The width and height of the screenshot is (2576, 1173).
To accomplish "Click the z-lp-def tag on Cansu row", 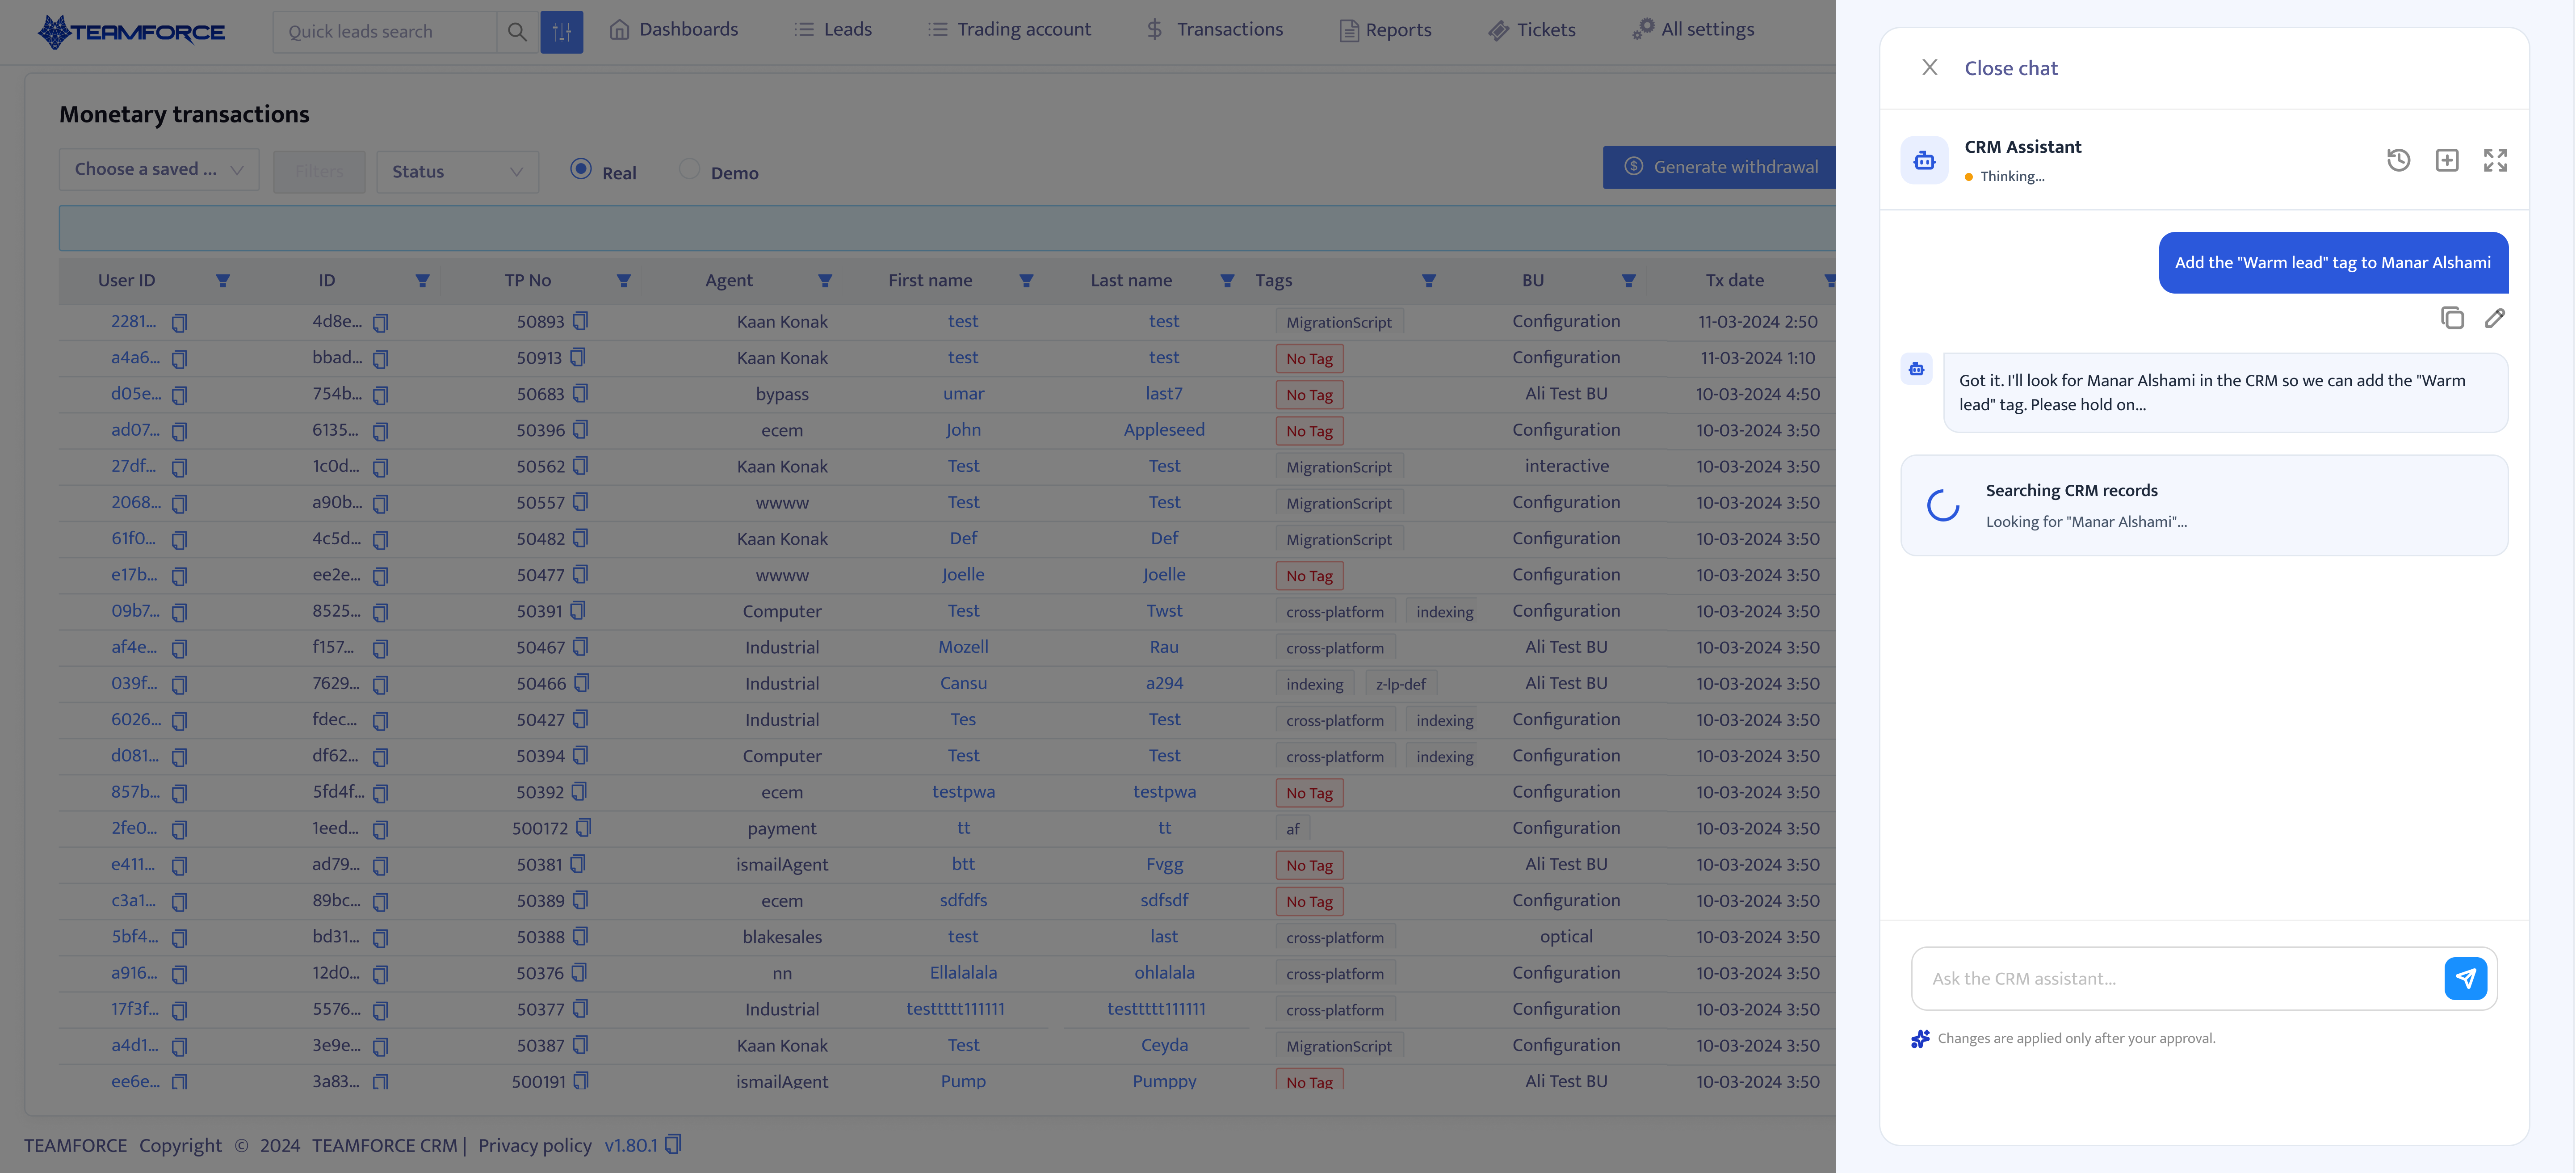I will (x=1400, y=684).
